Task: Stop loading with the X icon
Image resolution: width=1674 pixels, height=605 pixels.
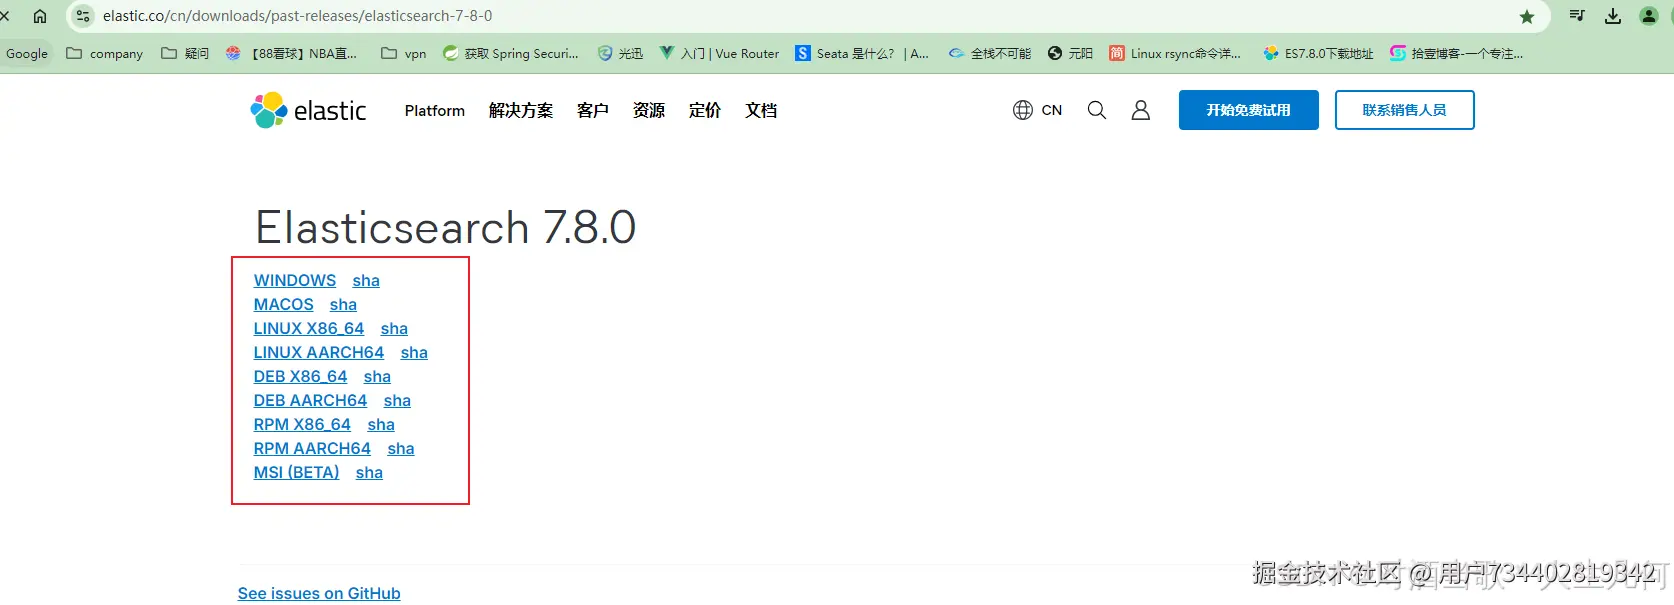Action: click(5, 16)
